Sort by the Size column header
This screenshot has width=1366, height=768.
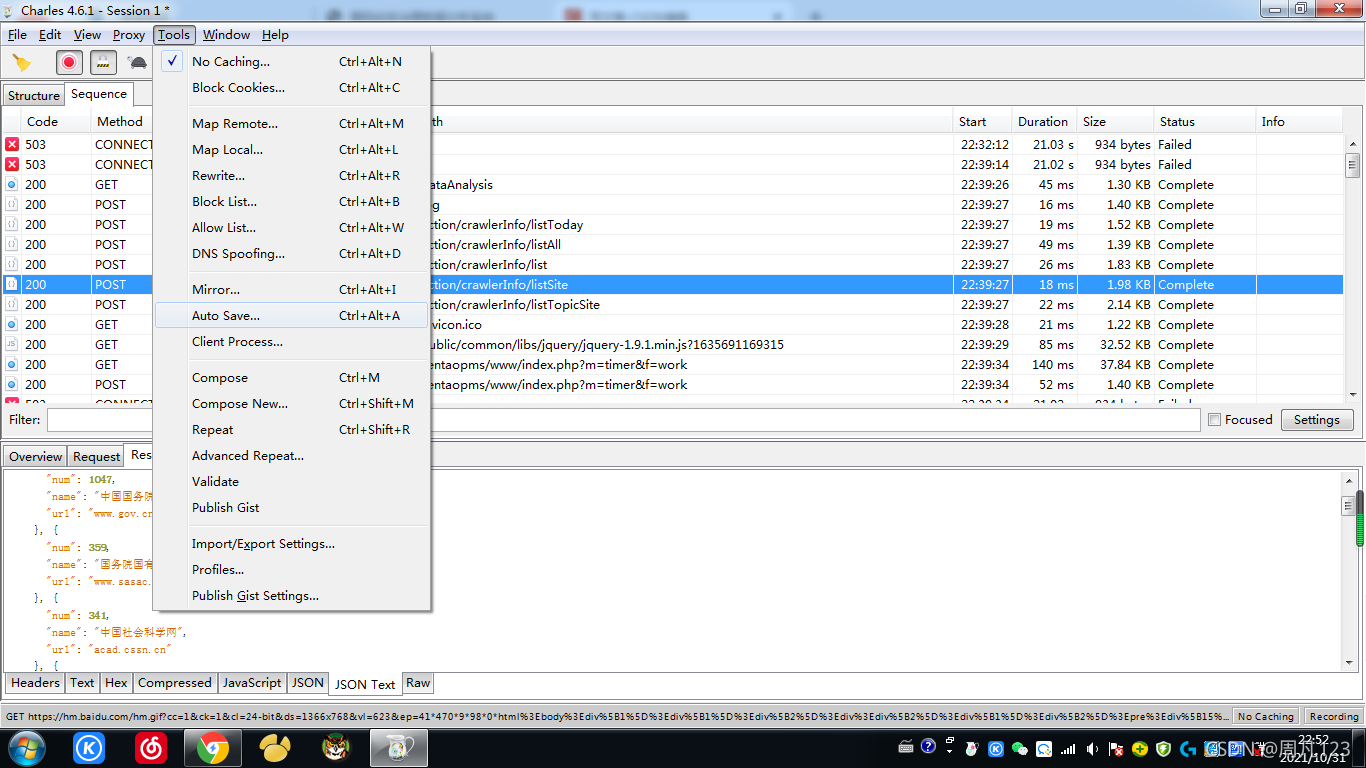tap(1115, 121)
